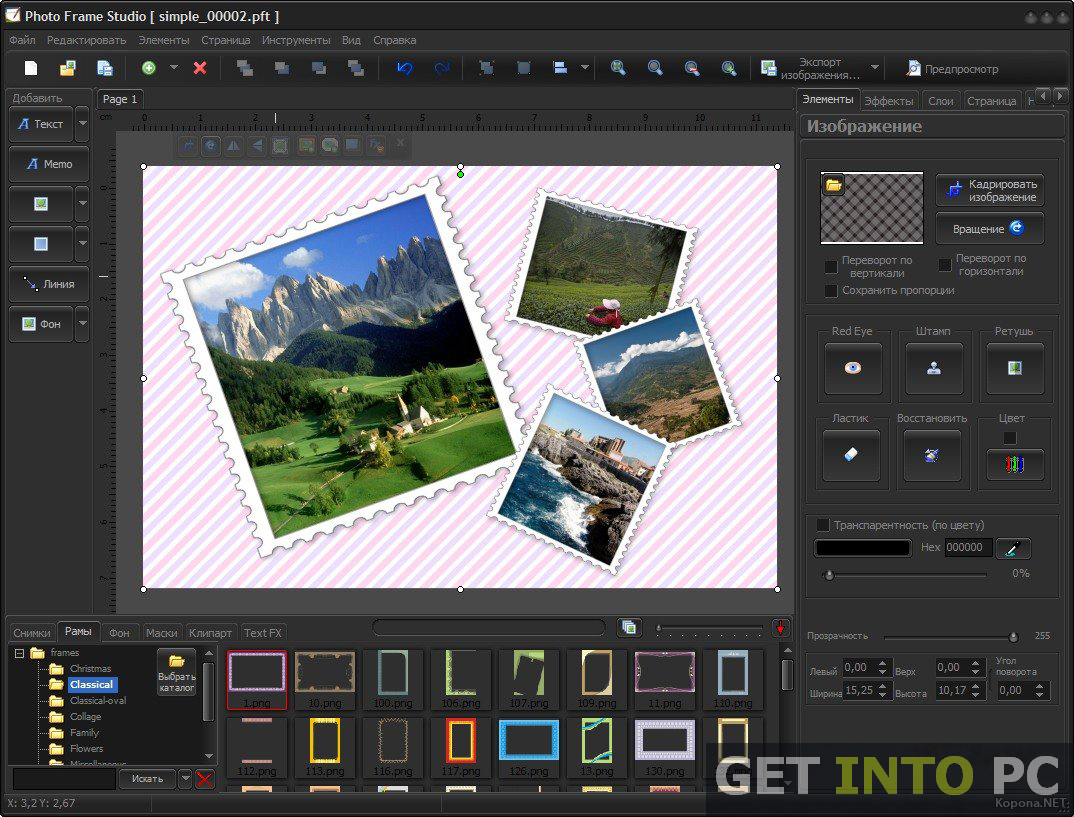Click Кадрировать изображение button
This screenshot has width=1074, height=817.
(x=990, y=190)
